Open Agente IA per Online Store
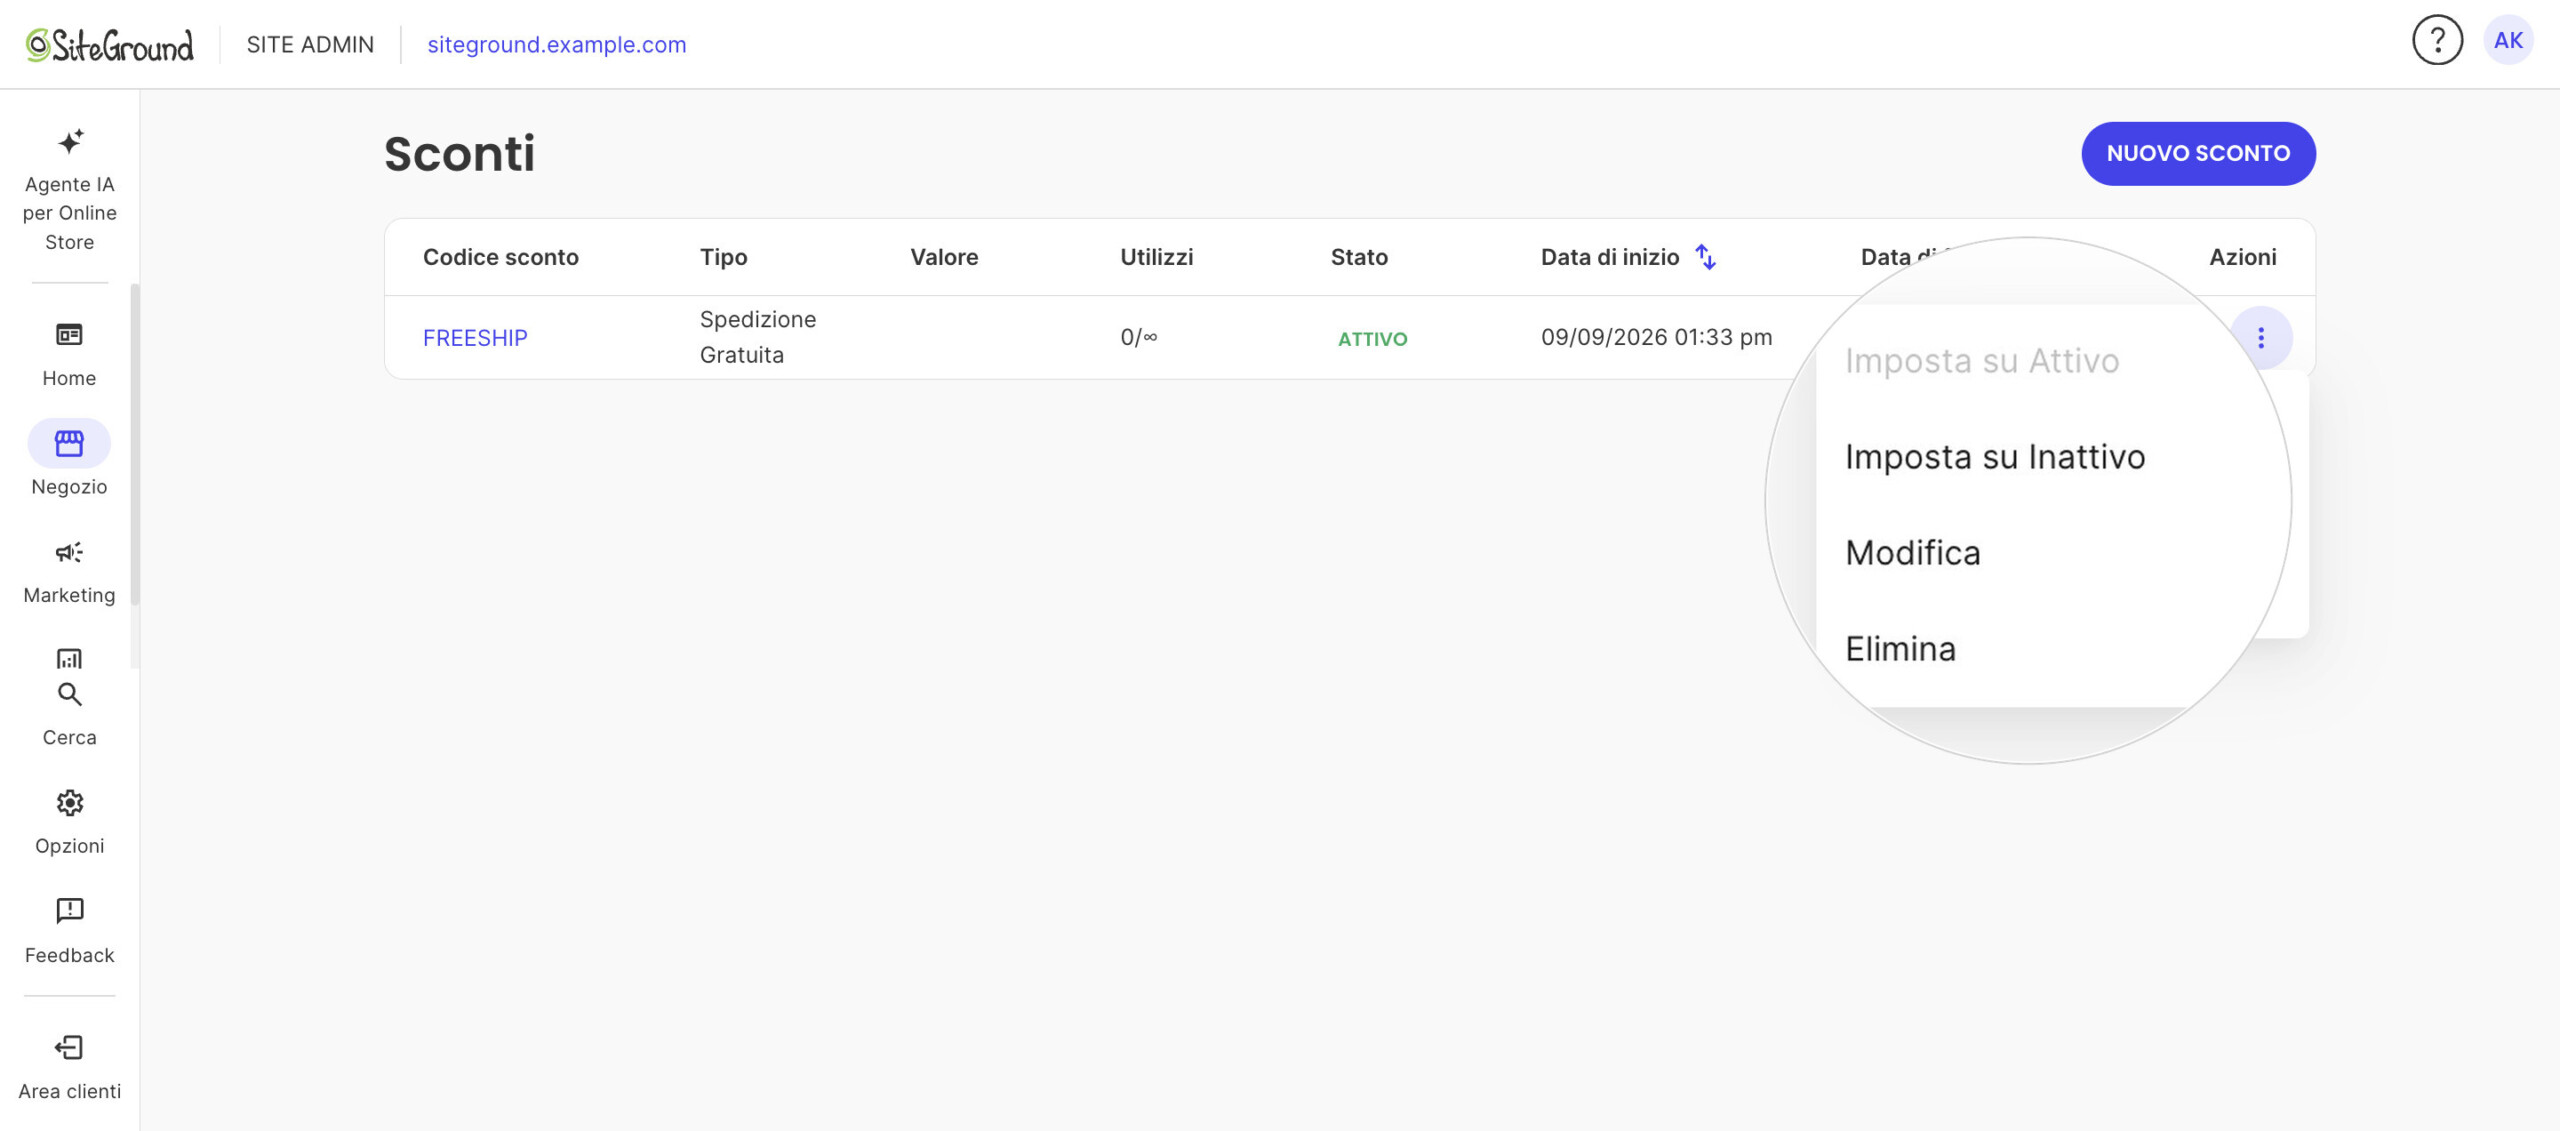 [x=69, y=190]
